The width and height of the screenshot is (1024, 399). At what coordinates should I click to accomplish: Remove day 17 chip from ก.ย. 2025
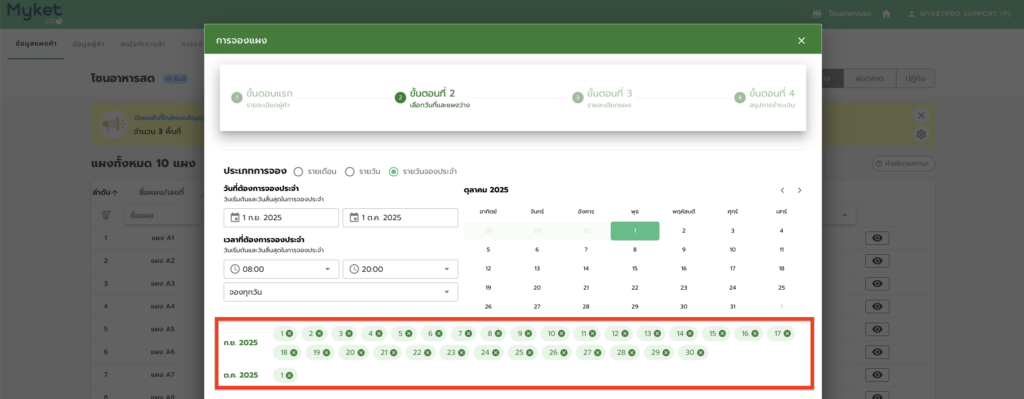pos(787,334)
